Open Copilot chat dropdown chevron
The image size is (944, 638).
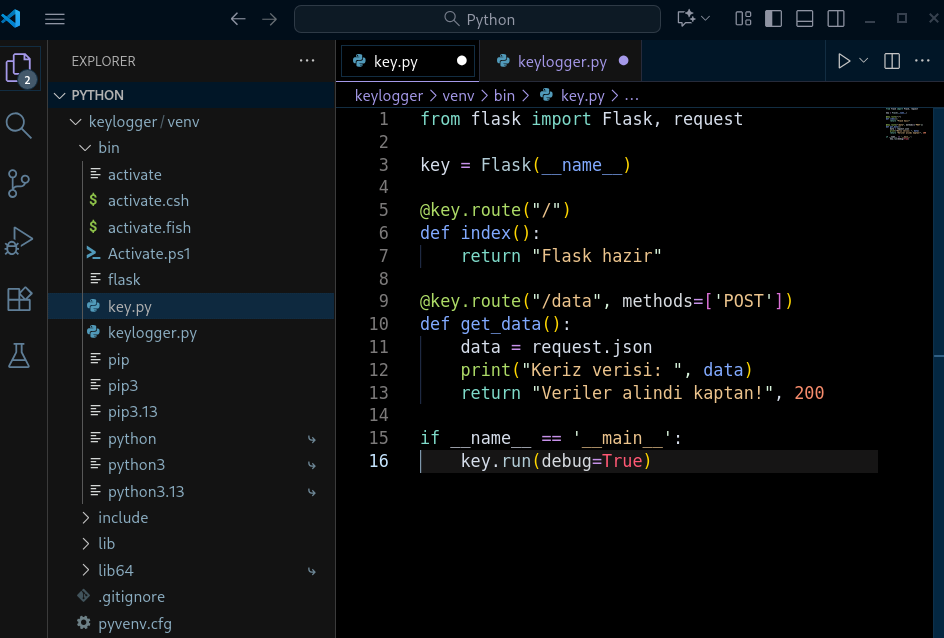pyautogui.click(x=706, y=19)
